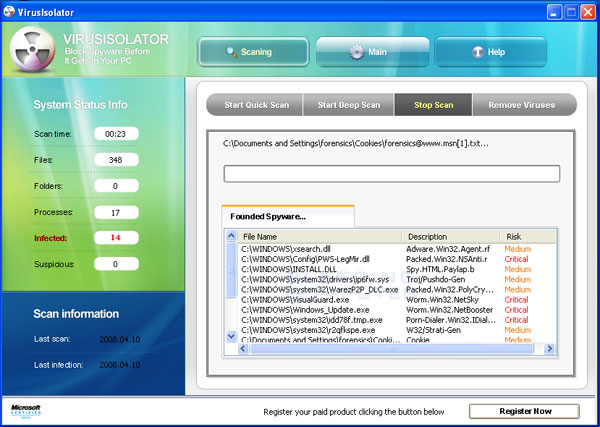Image resolution: width=600 pixels, height=427 pixels.
Task: Sort by the Description column header
Action: point(451,236)
